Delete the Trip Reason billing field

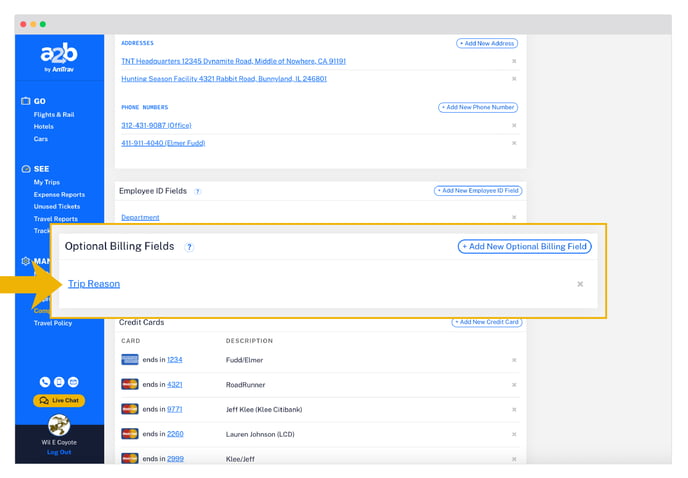580,284
